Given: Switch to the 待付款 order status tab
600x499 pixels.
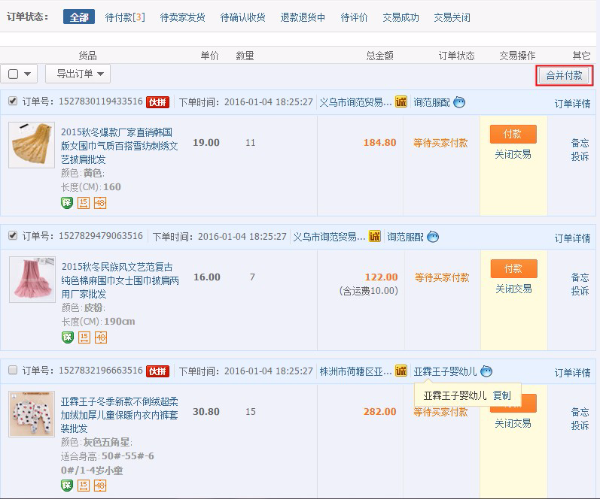Looking at the screenshot, I should coord(124,17).
